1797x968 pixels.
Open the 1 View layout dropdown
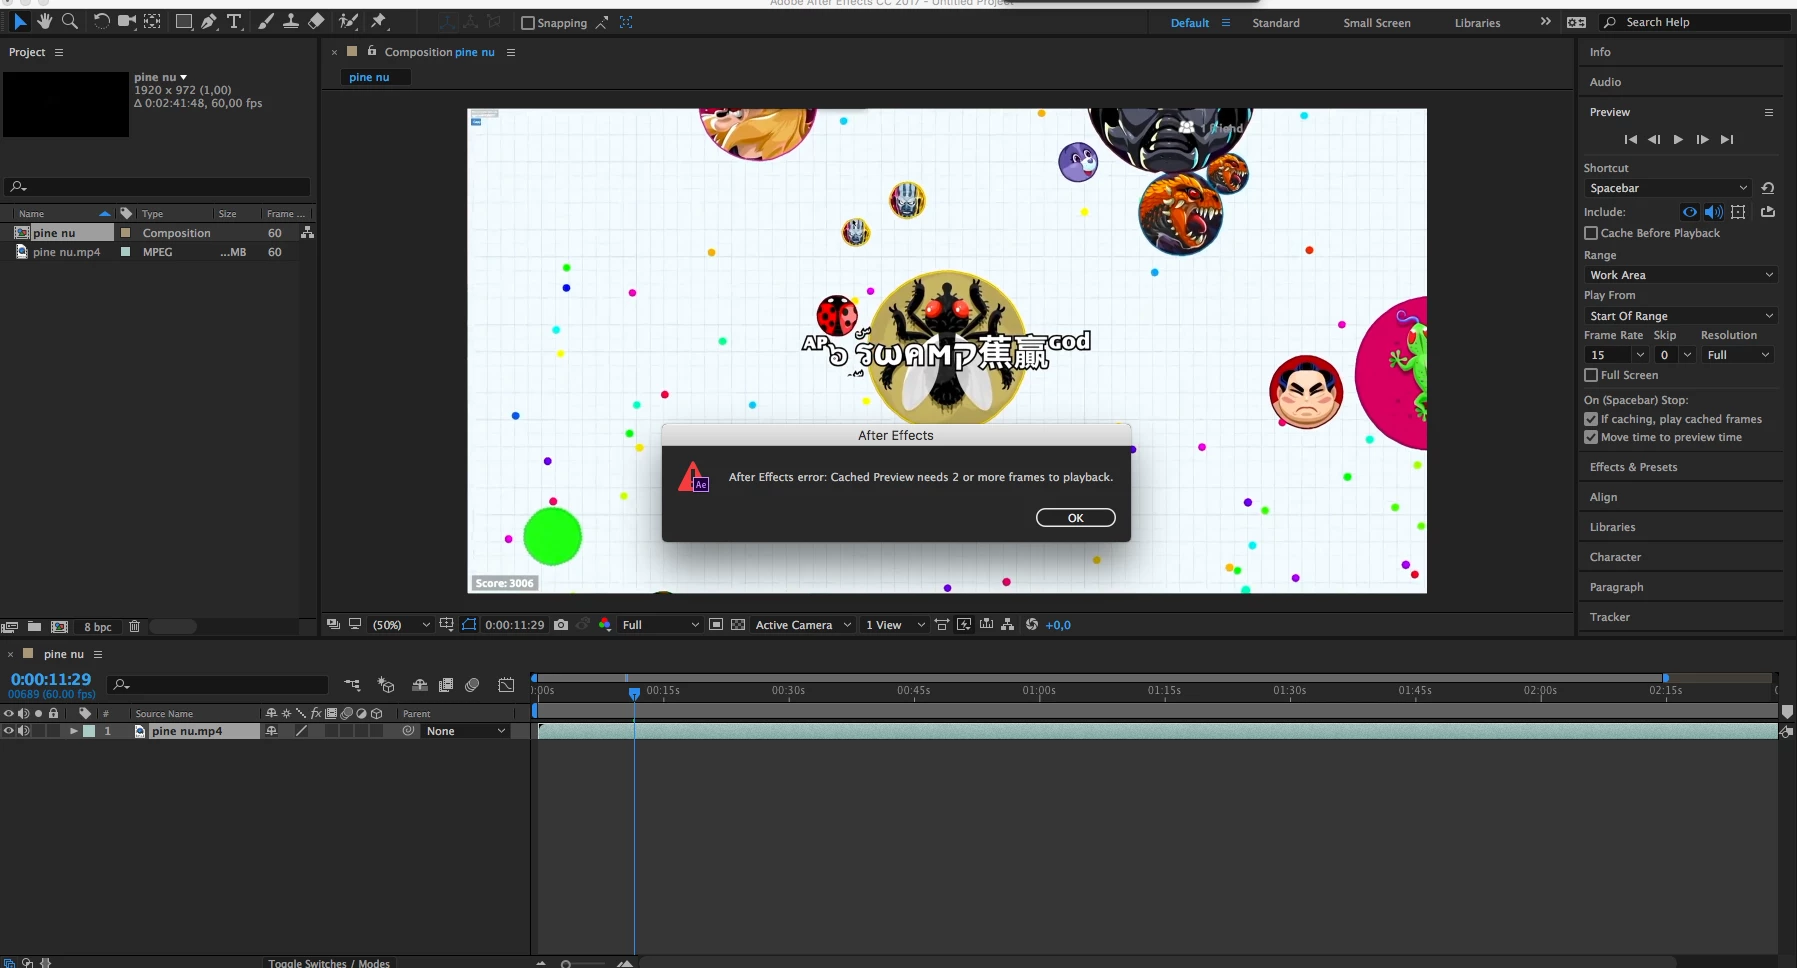click(895, 625)
